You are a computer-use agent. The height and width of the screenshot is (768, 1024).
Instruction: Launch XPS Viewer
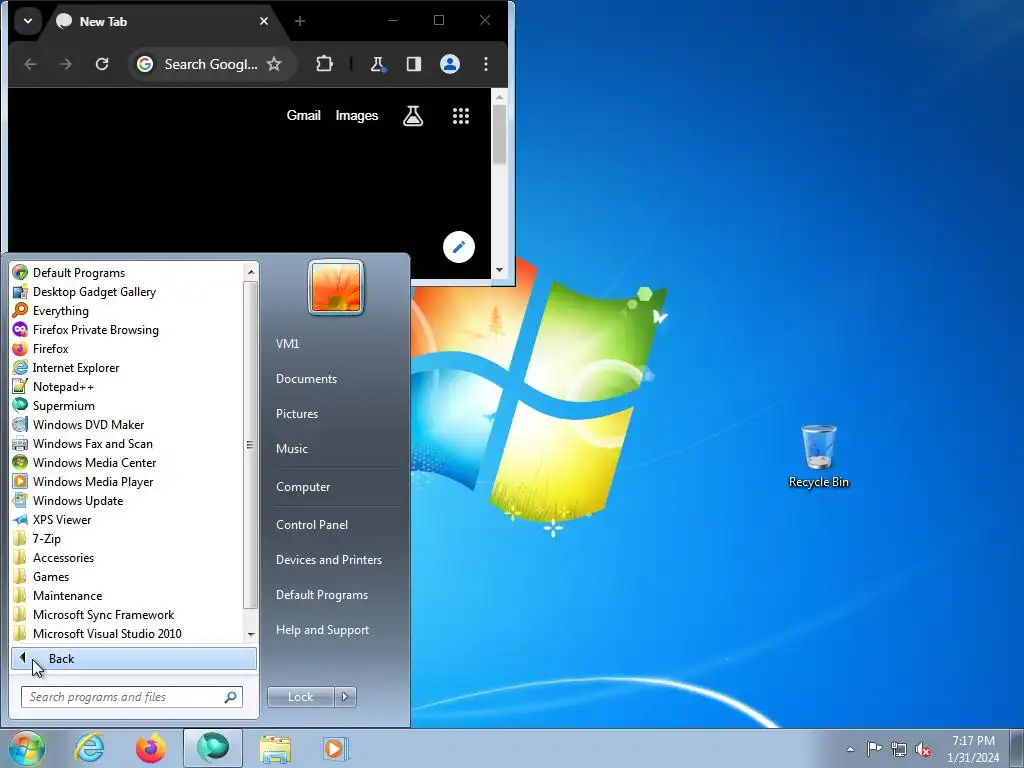(x=127, y=520)
